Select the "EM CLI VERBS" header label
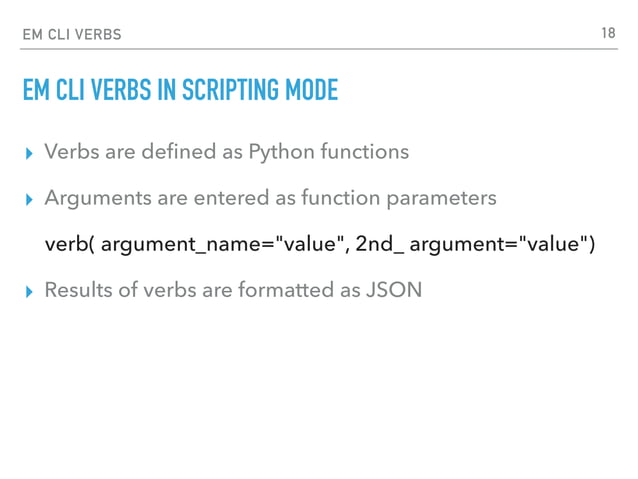This screenshot has height=479, width=638. 71,35
